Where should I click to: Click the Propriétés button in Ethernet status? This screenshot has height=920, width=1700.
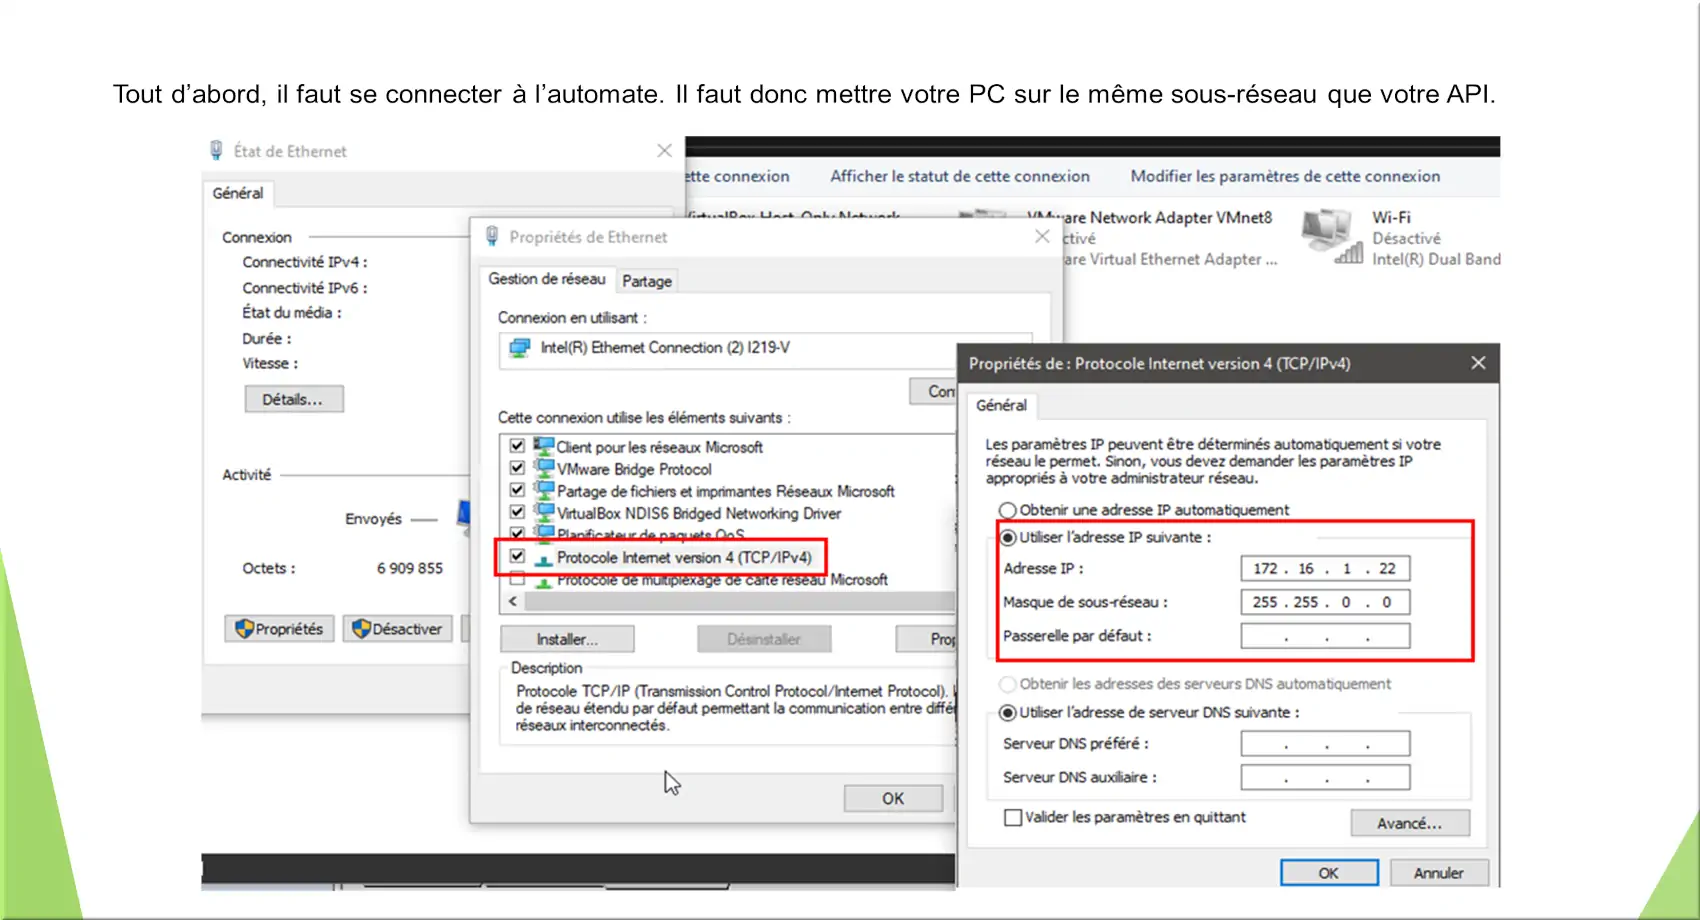tap(279, 629)
